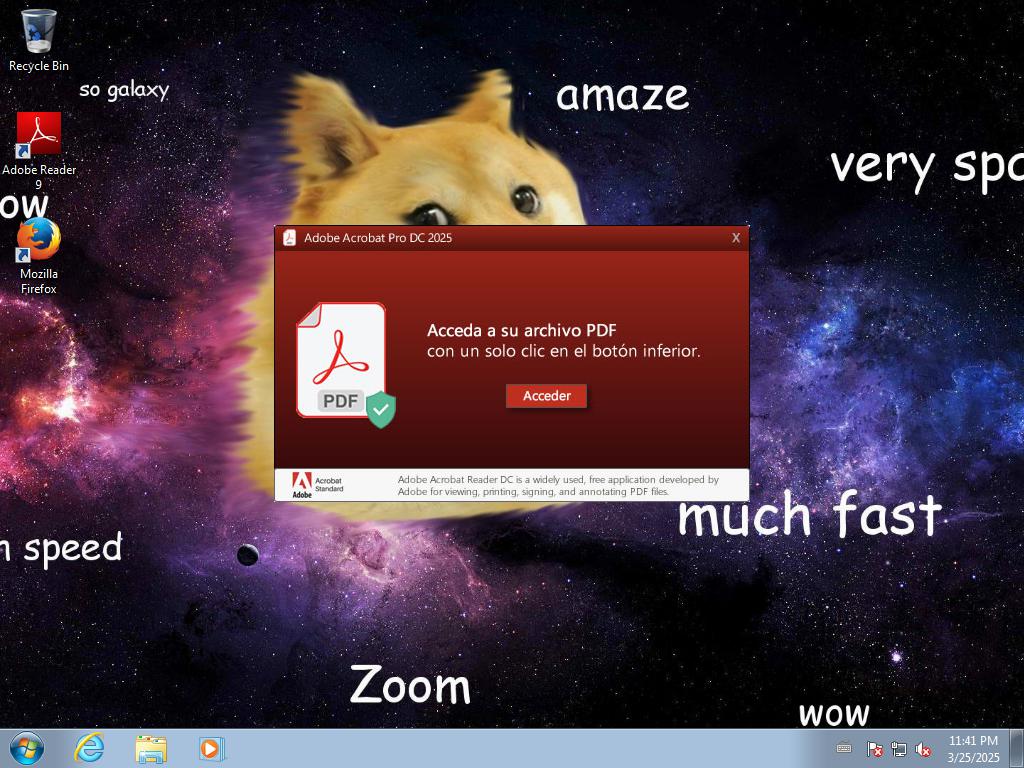The width and height of the screenshot is (1024, 768).
Task: Click the 'Adobe Acrobat Reader DC is a widely used' footer text
Action: coord(558,485)
